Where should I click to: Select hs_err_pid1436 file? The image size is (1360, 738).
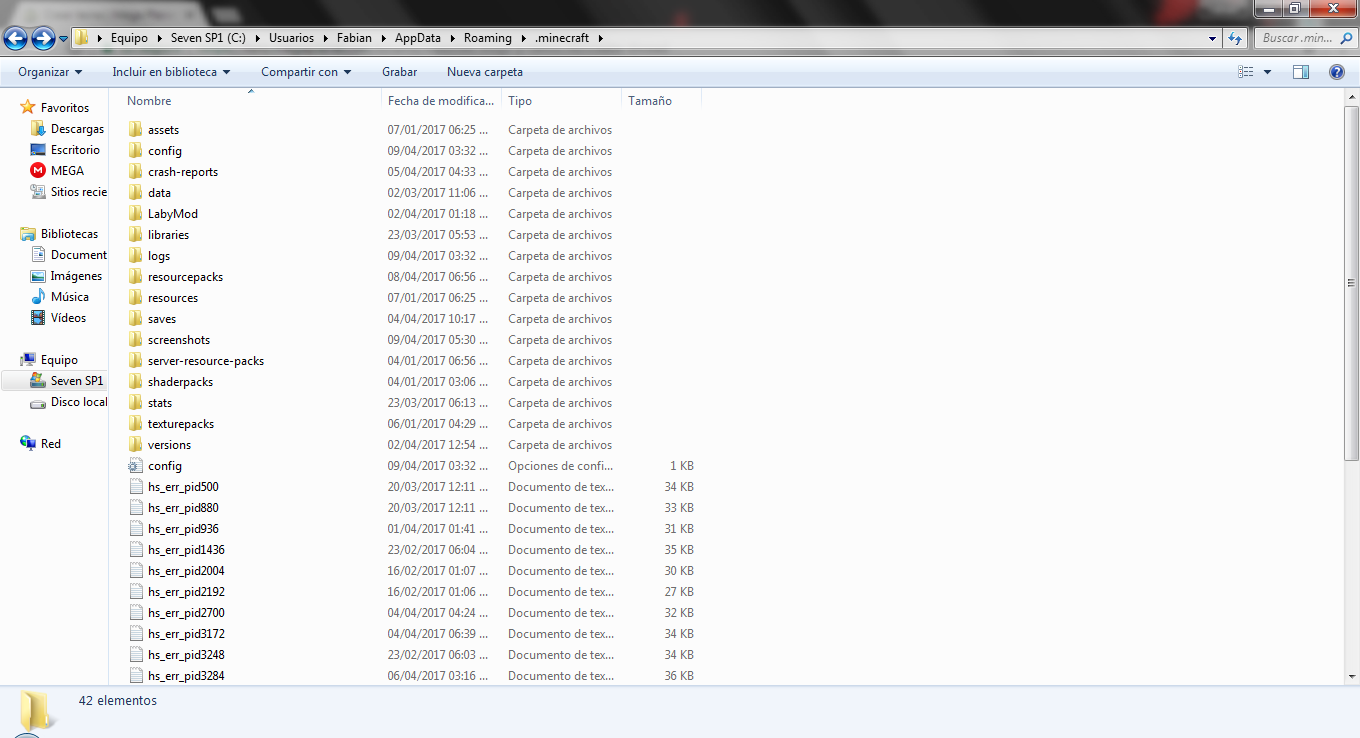(x=186, y=550)
